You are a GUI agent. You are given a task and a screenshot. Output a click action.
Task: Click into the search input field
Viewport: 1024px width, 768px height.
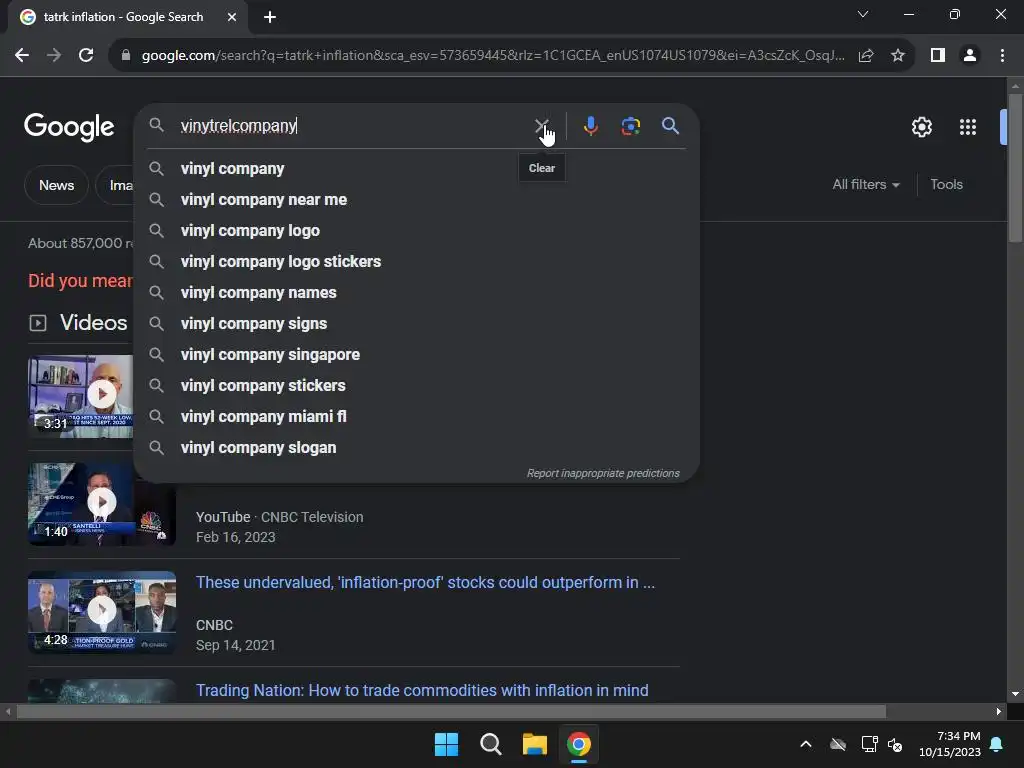click(x=353, y=125)
